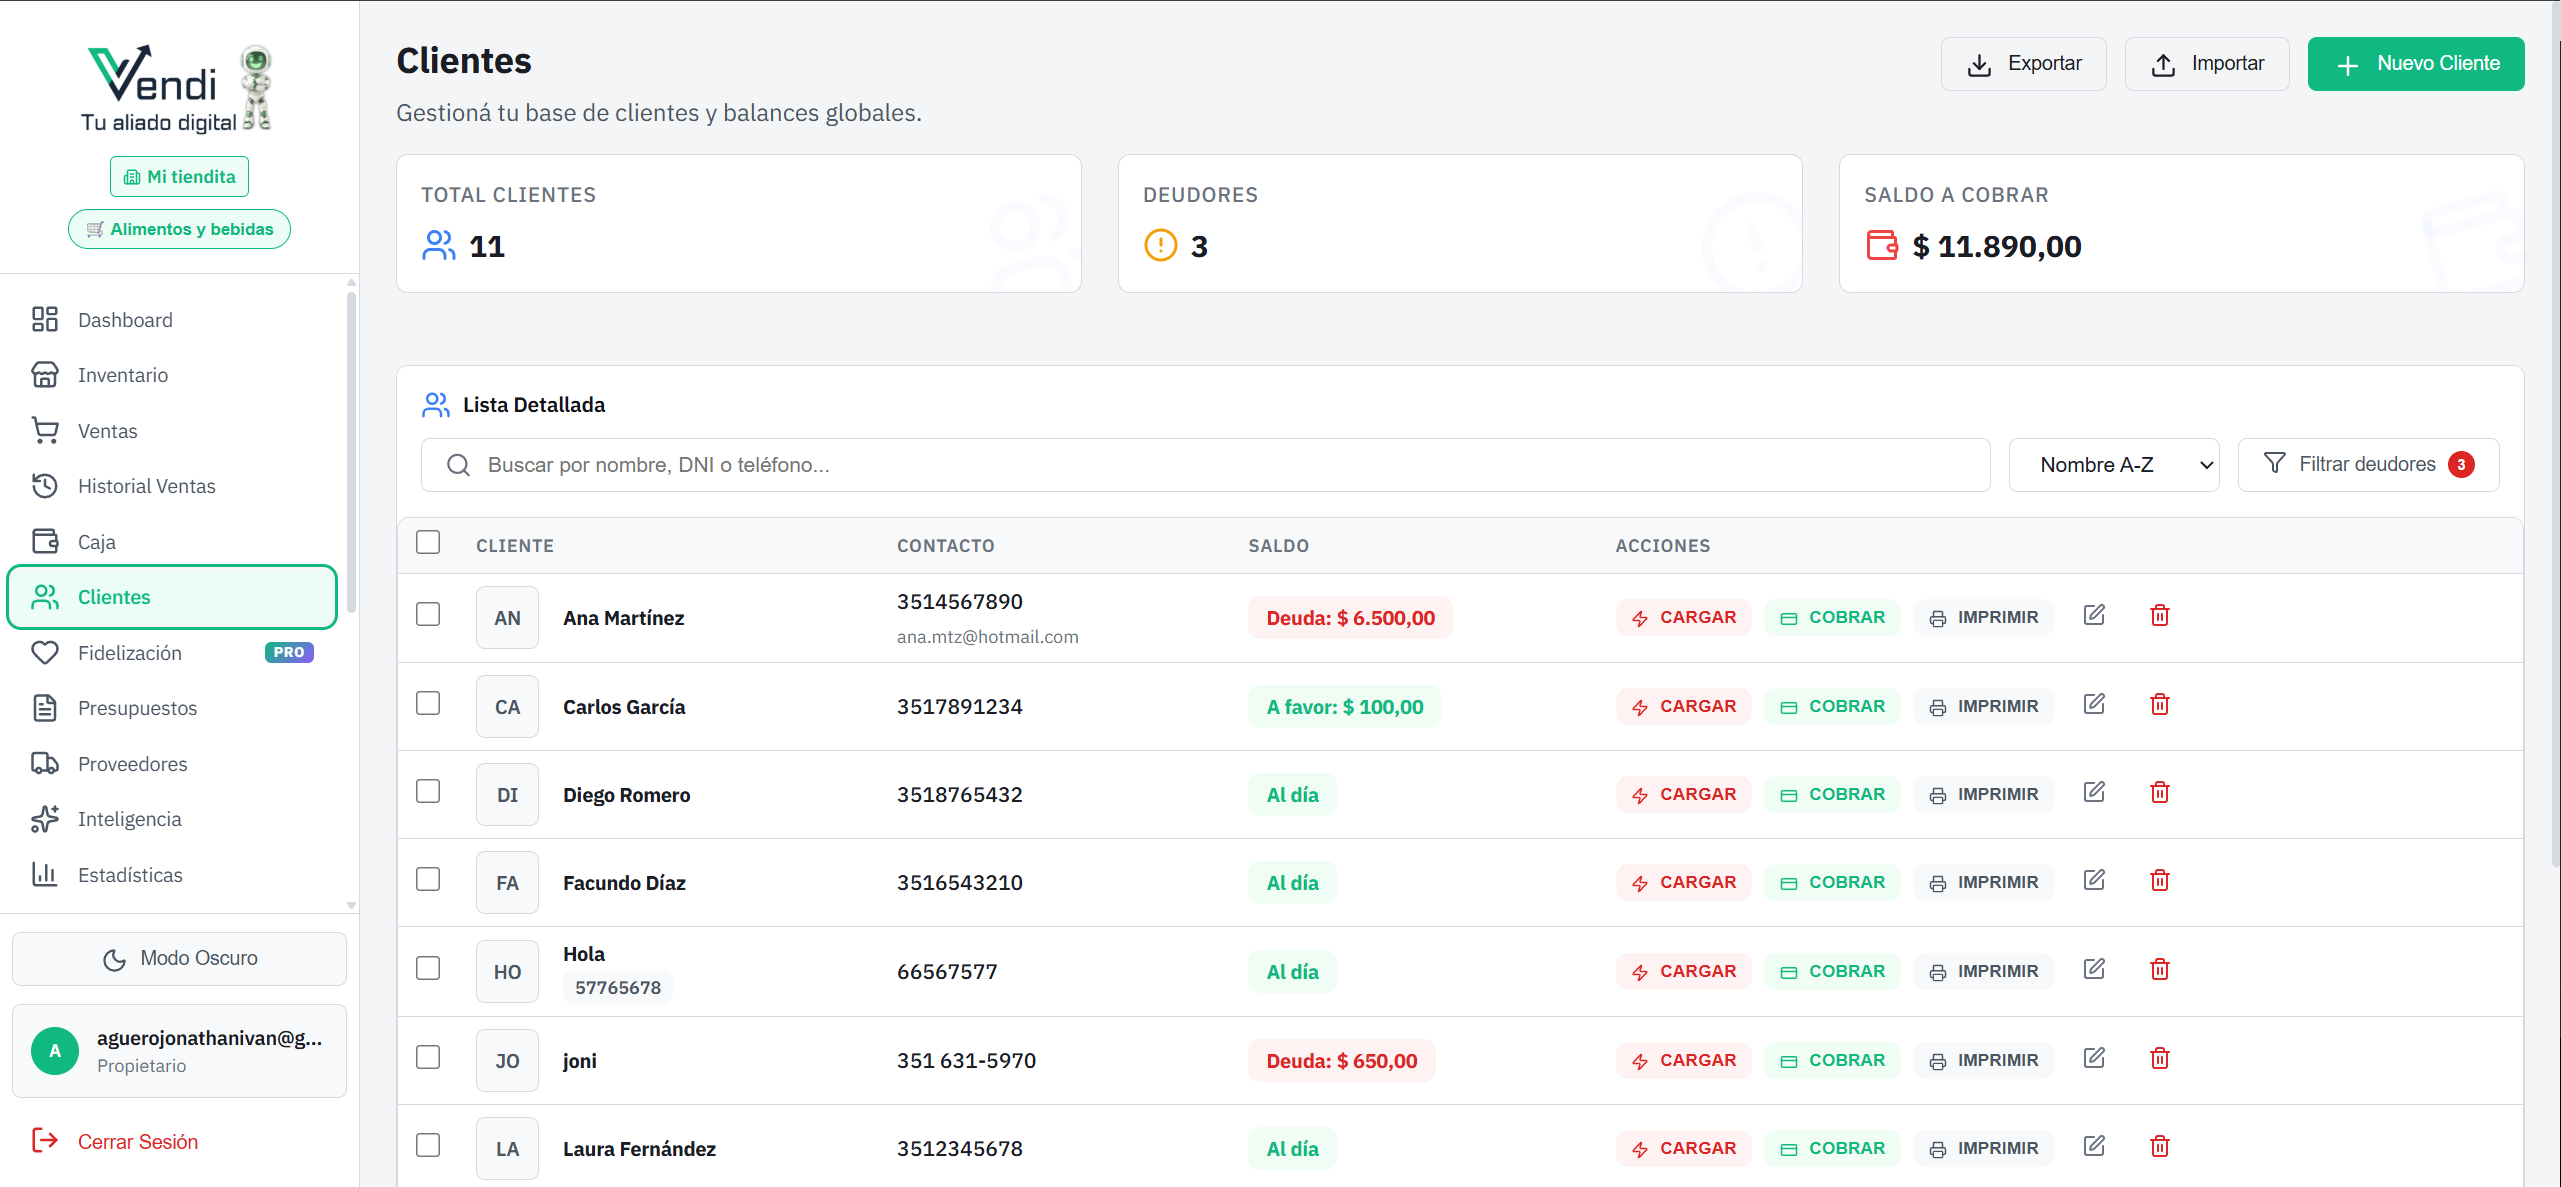This screenshot has width=2561, height=1187.
Task: Click COBRAR for Ana Martínez
Action: coord(1832,617)
